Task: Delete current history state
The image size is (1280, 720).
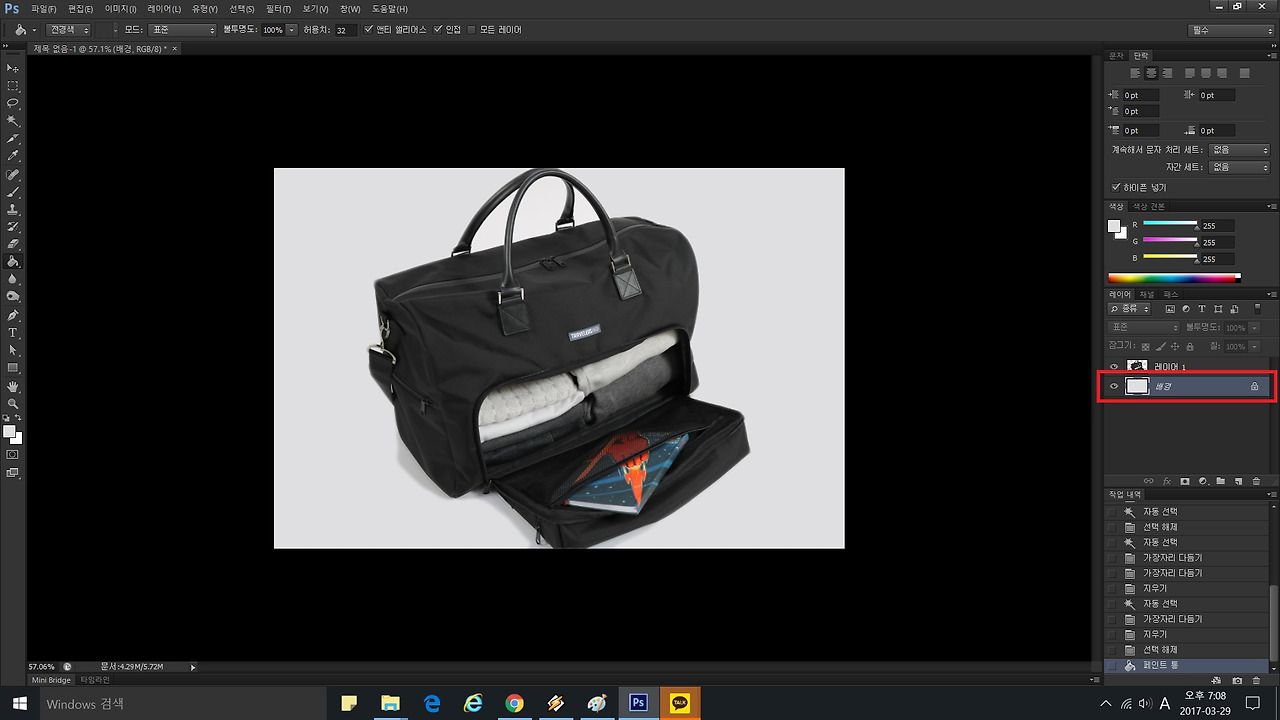Action: [1256, 680]
